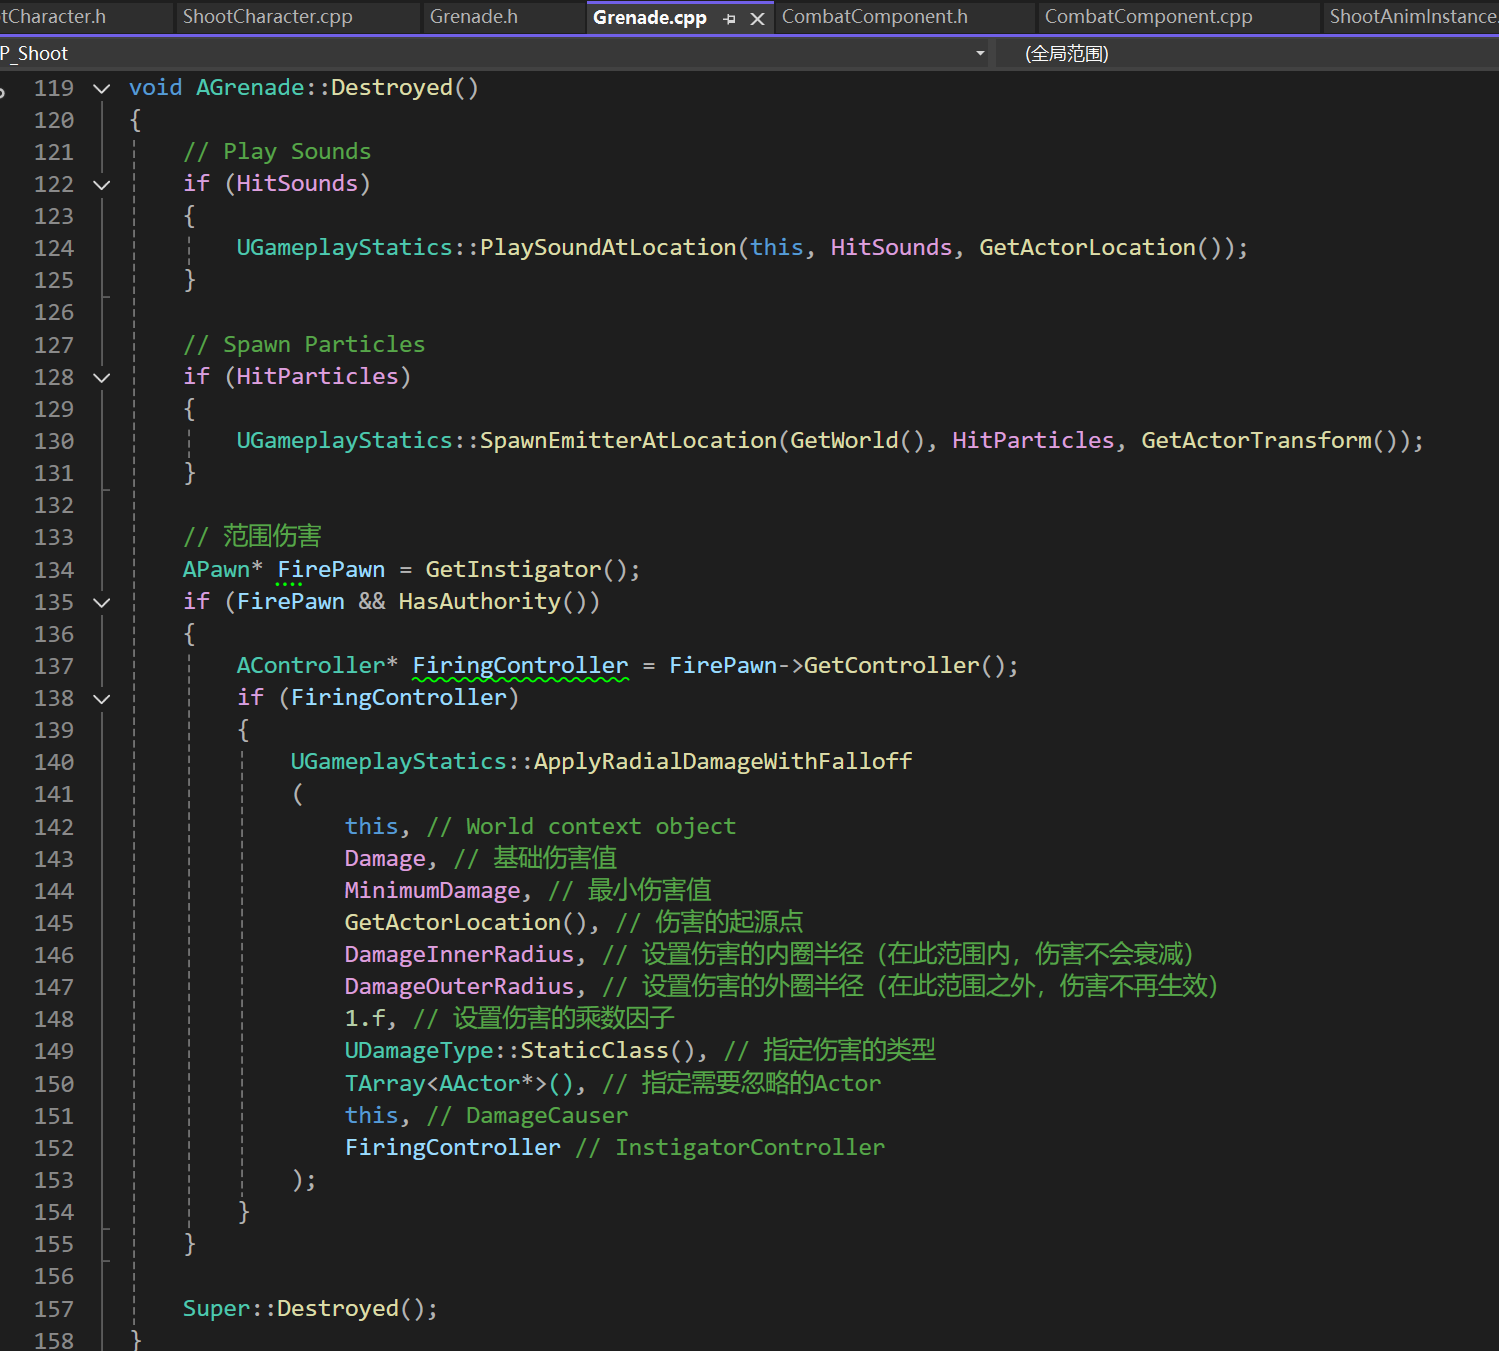Click line number 157 in the gutter

(54, 1309)
